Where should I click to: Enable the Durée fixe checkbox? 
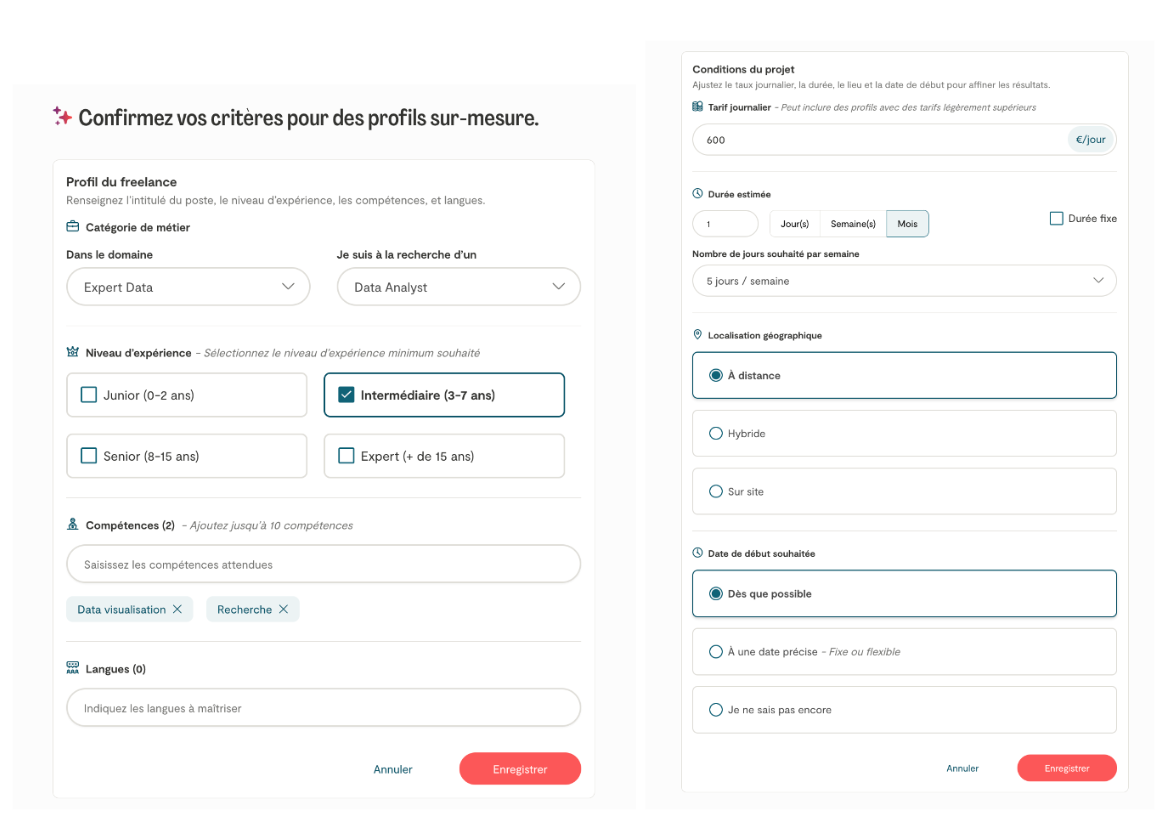(x=1056, y=218)
